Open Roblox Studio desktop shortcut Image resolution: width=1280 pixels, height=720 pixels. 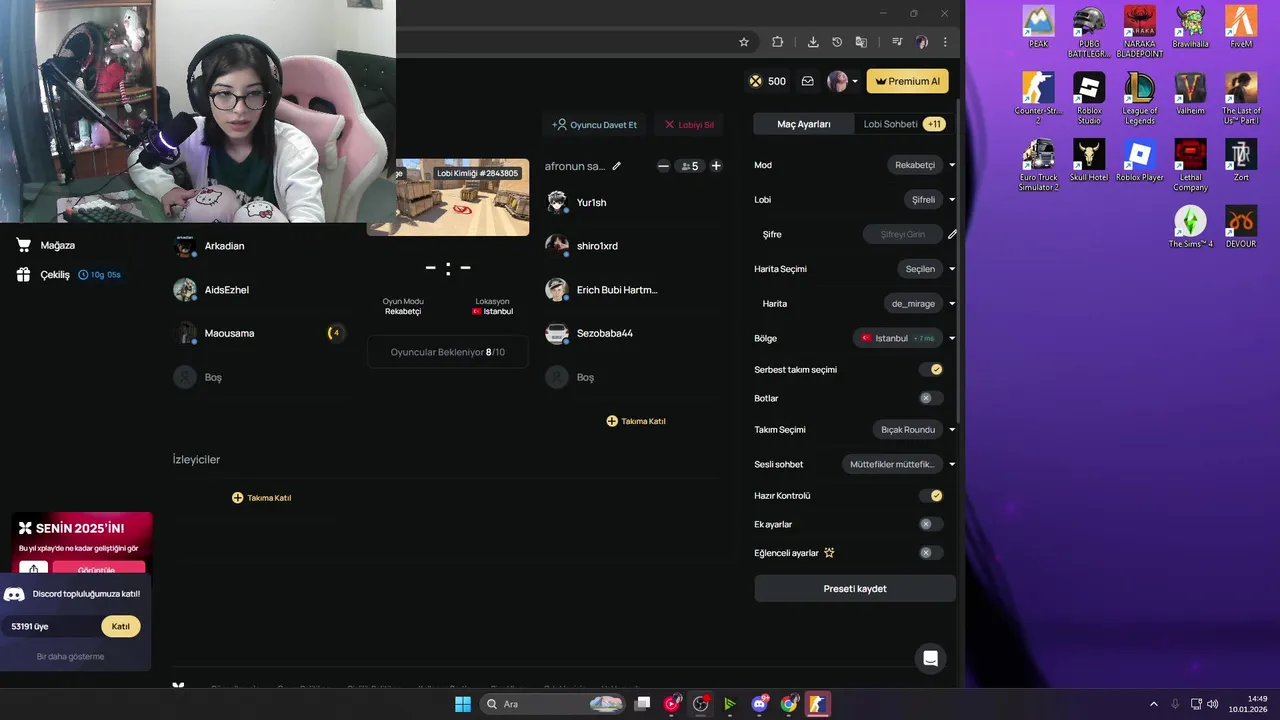click(1089, 98)
